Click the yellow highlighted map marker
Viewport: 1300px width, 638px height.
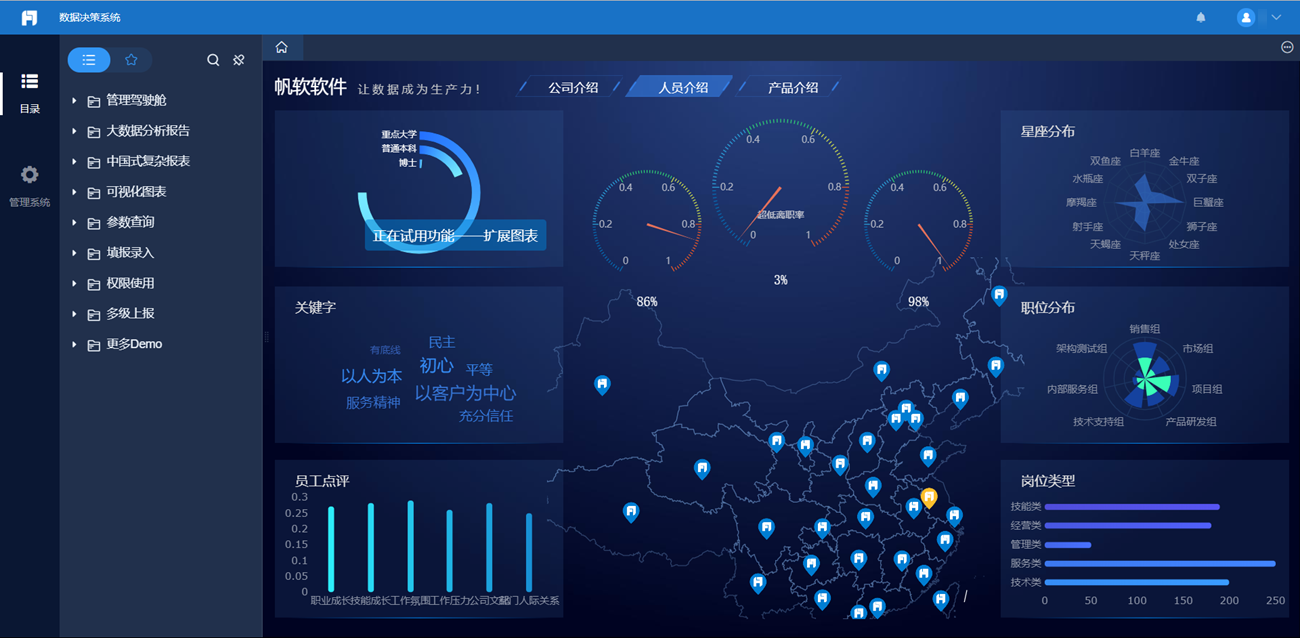[929, 498]
